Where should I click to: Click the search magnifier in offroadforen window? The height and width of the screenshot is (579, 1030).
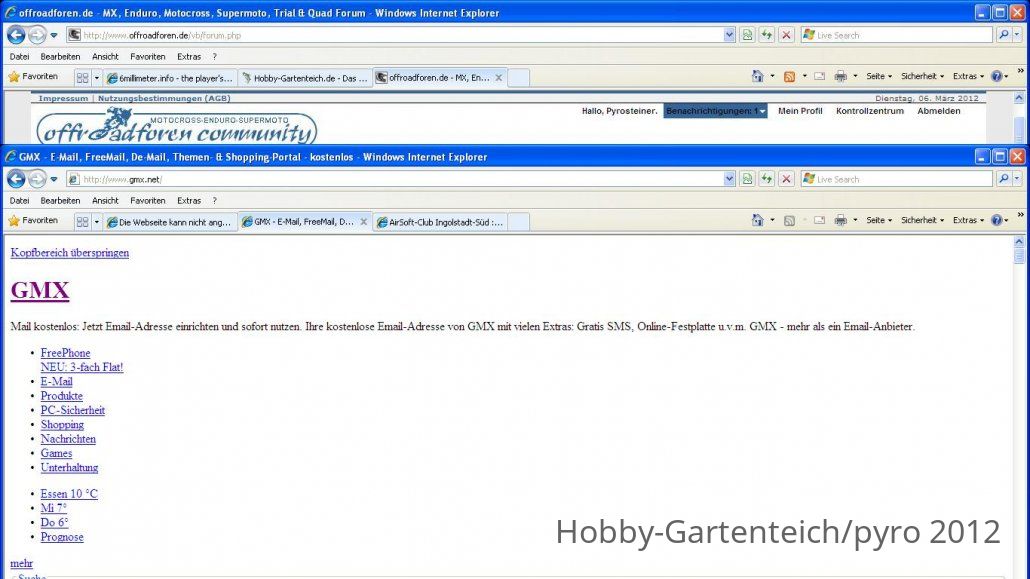[1004, 35]
